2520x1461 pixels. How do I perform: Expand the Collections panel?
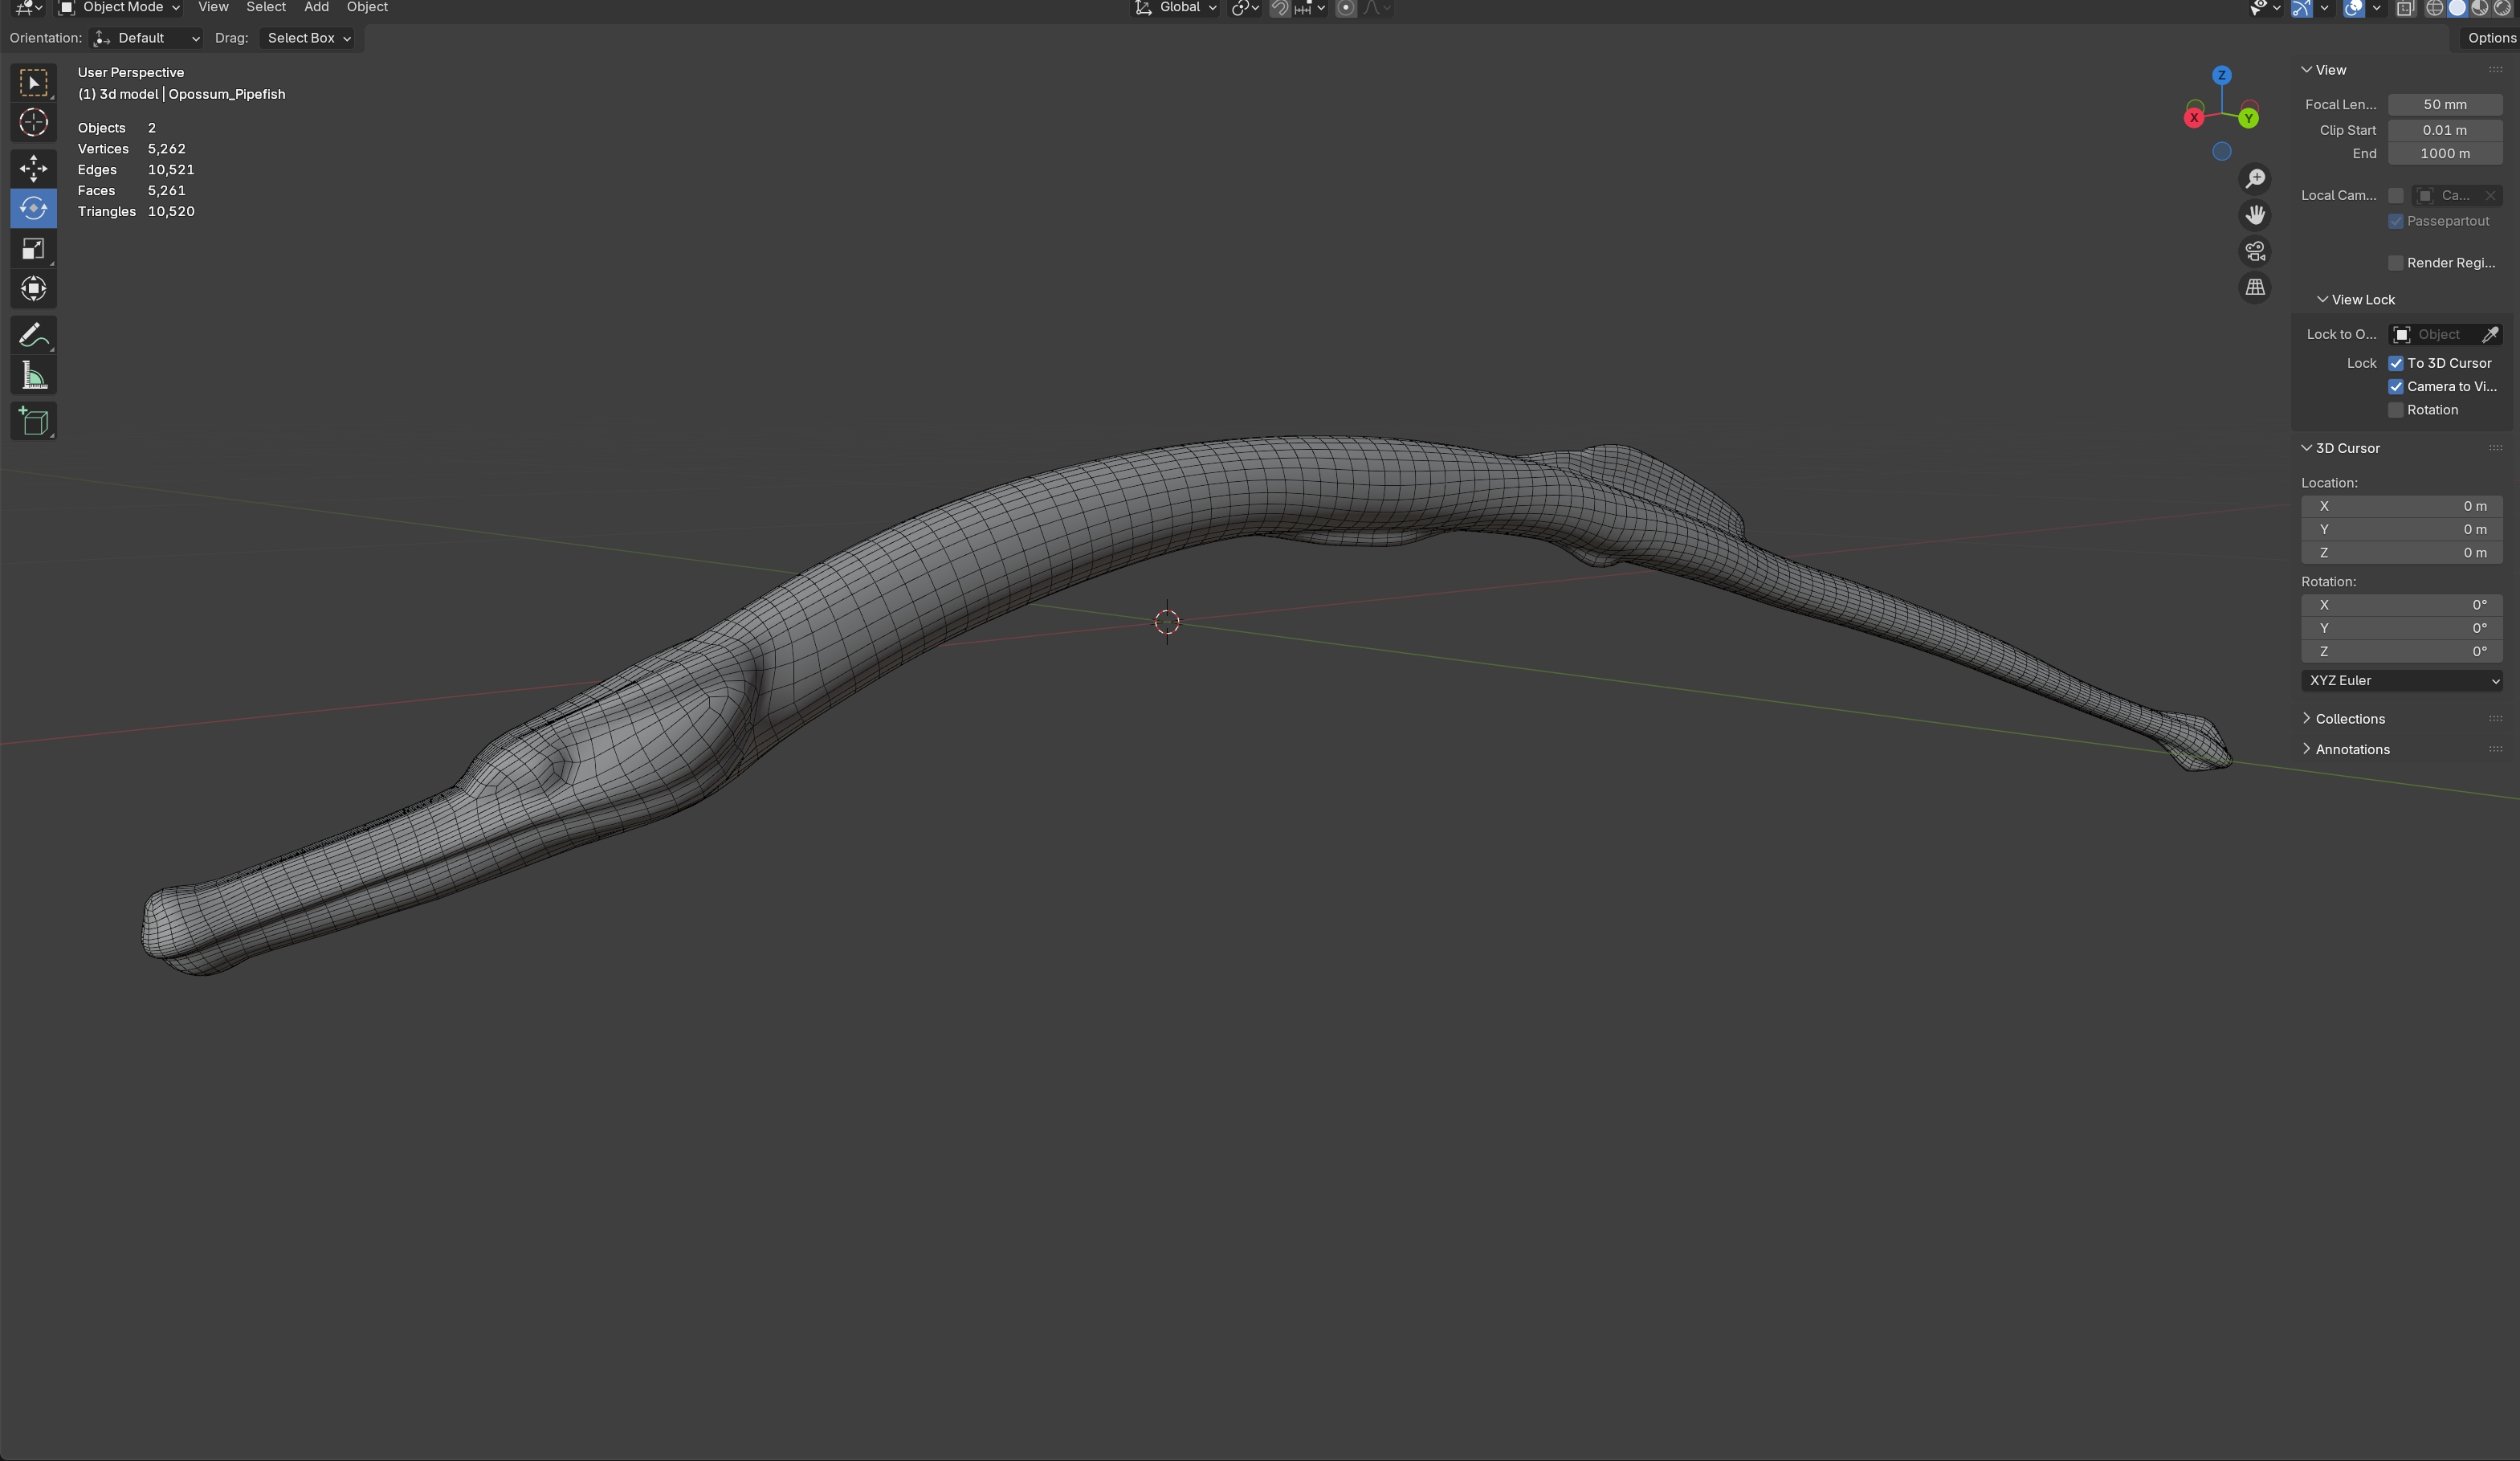point(2349,719)
